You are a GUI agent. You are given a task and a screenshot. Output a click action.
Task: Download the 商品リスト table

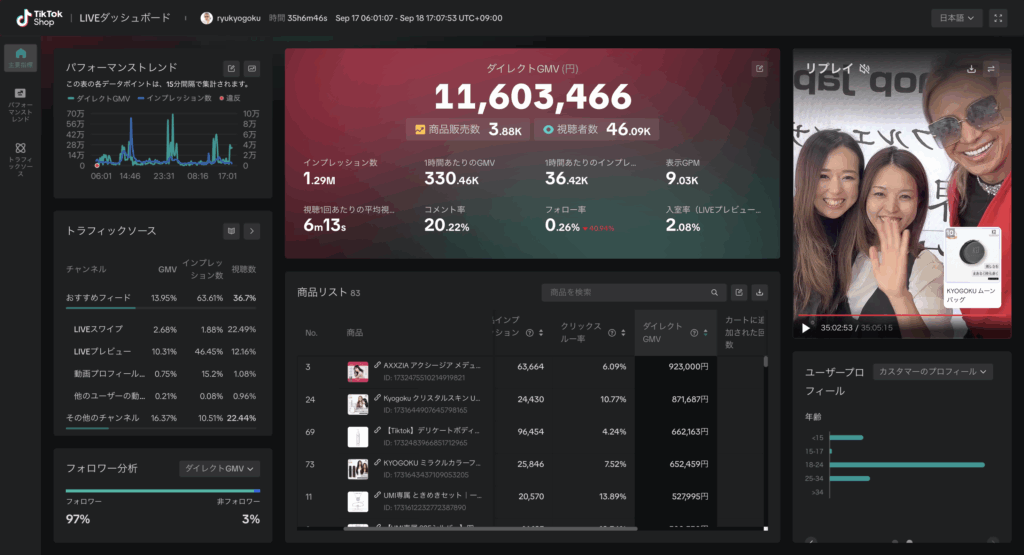[759, 293]
